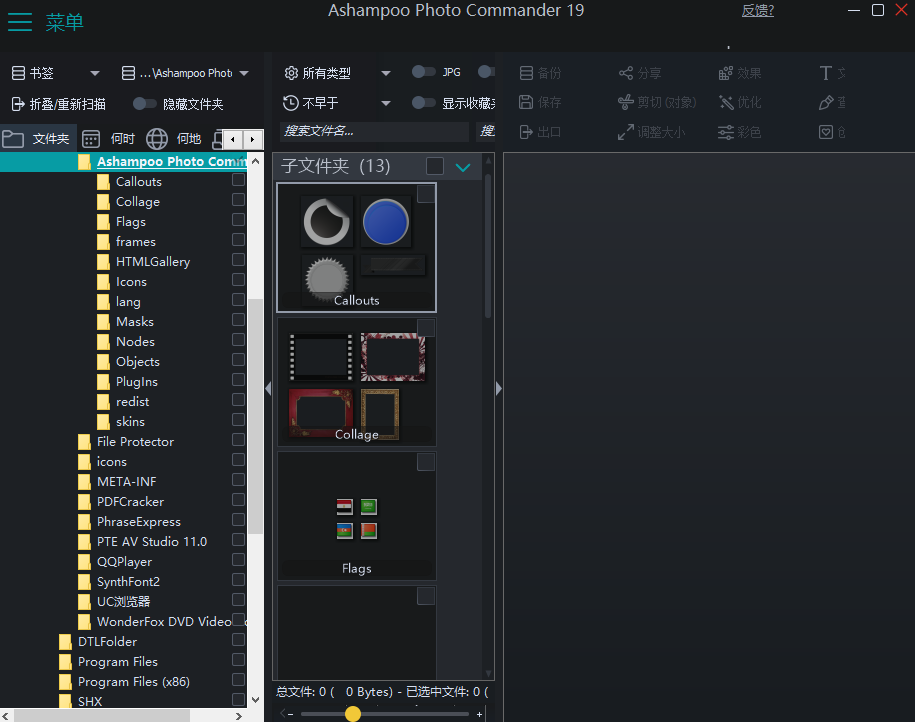Image resolution: width=915 pixels, height=722 pixels.
Task: Check the Callouts tree checkbox
Action: coord(238,180)
